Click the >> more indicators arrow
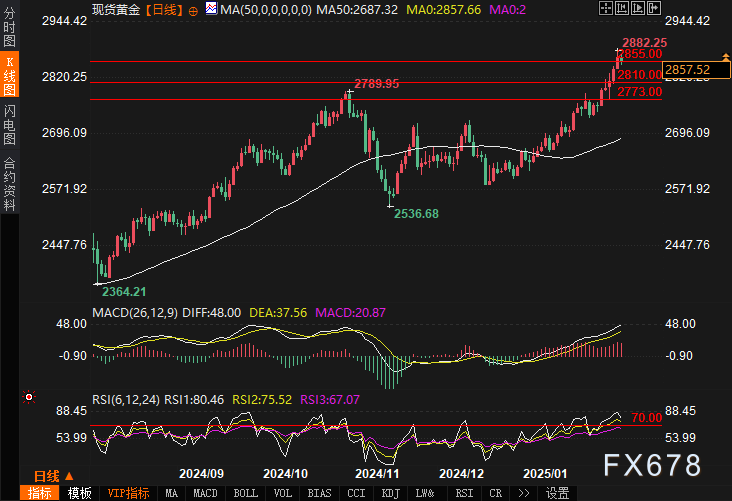 point(521,493)
